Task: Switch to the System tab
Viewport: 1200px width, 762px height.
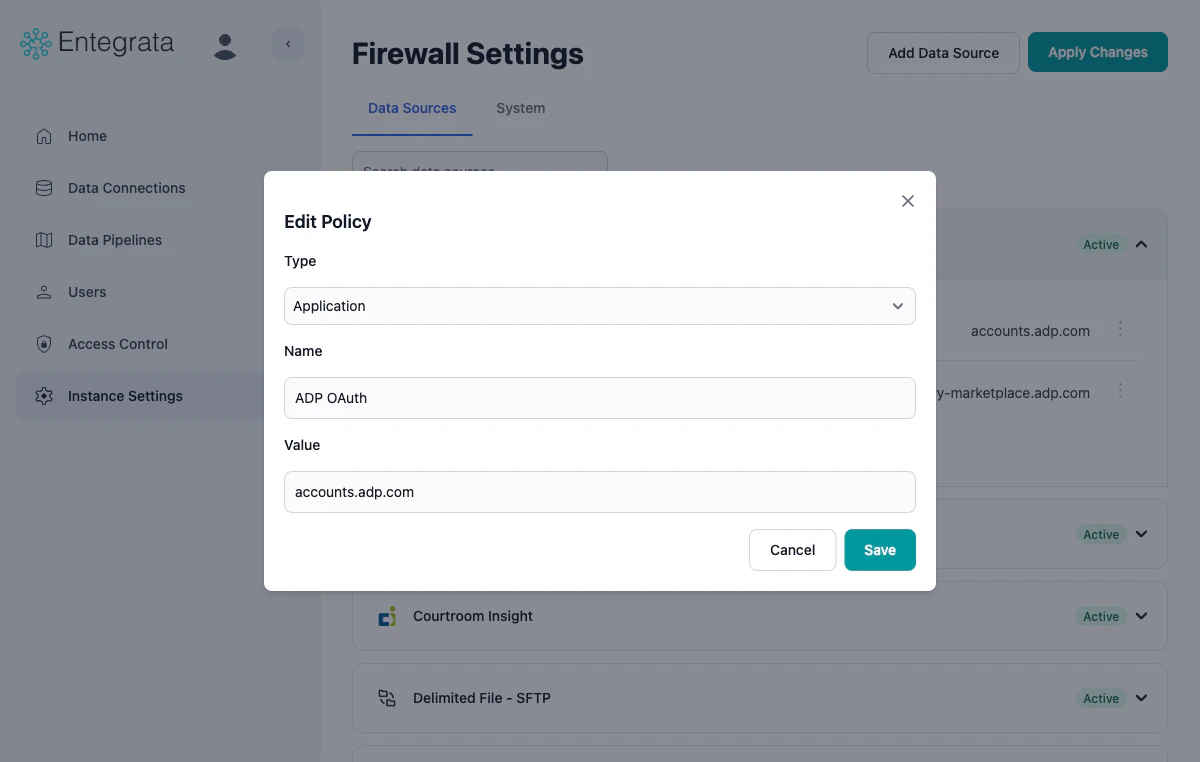Action: 520,108
